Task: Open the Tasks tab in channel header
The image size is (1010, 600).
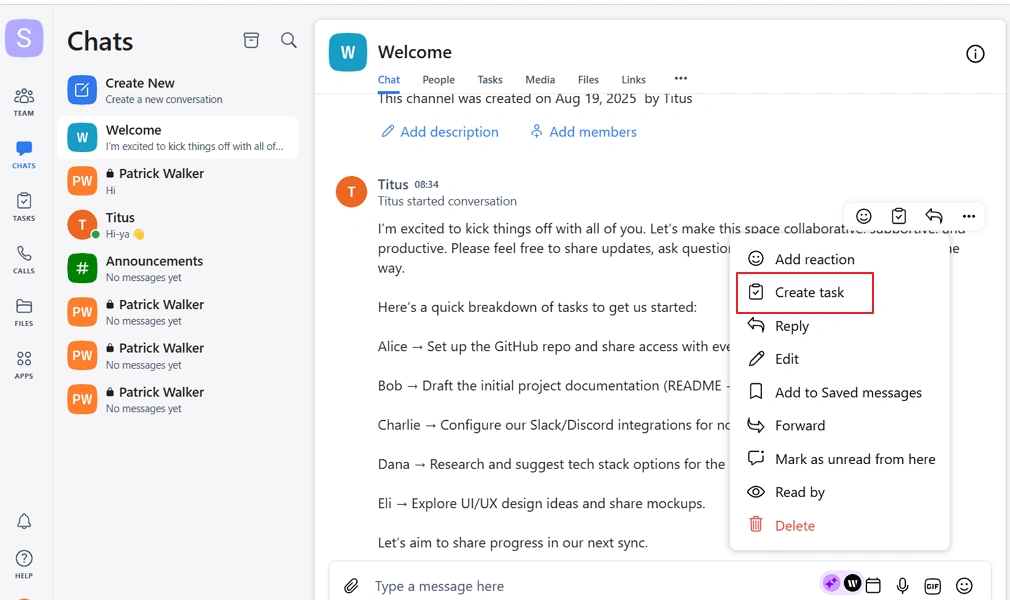Action: pyautogui.click(x=490, y=80)
